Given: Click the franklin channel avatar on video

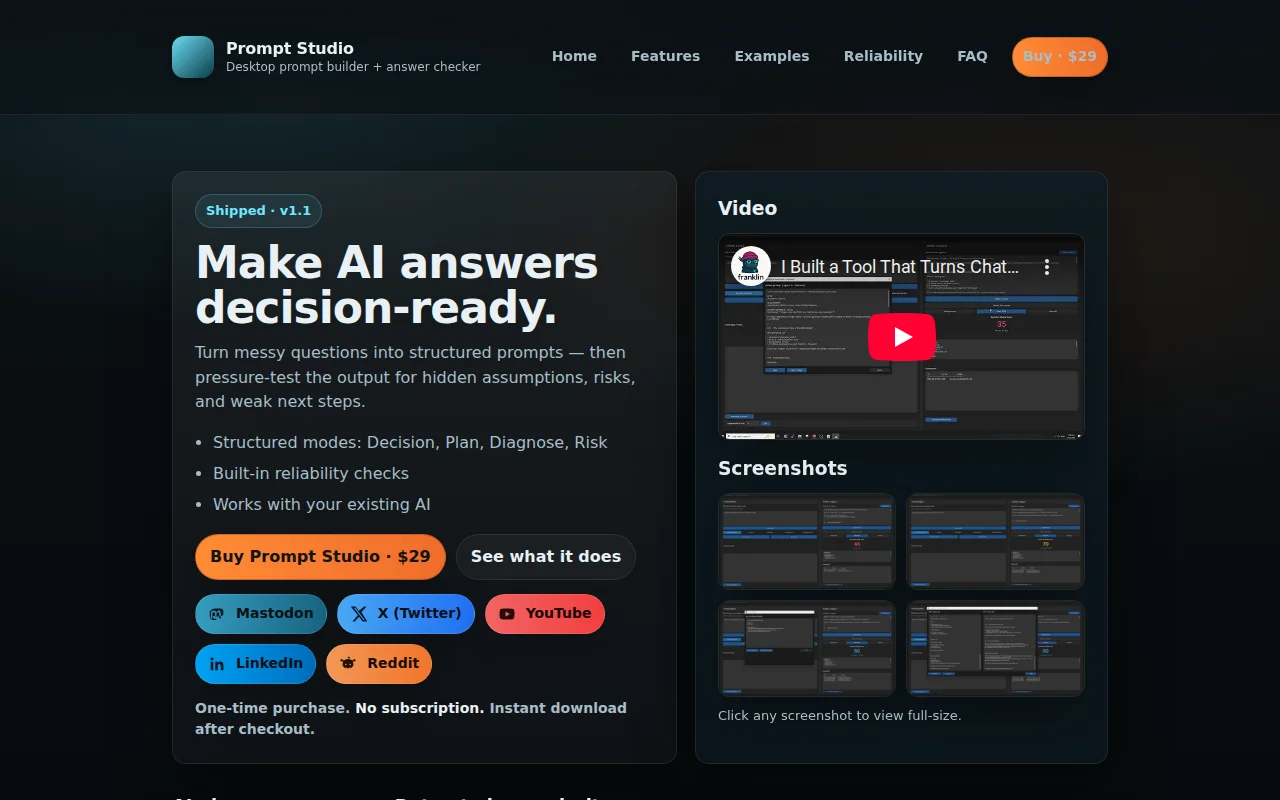Looking at the screenshot, I should [x=751, y=267].
